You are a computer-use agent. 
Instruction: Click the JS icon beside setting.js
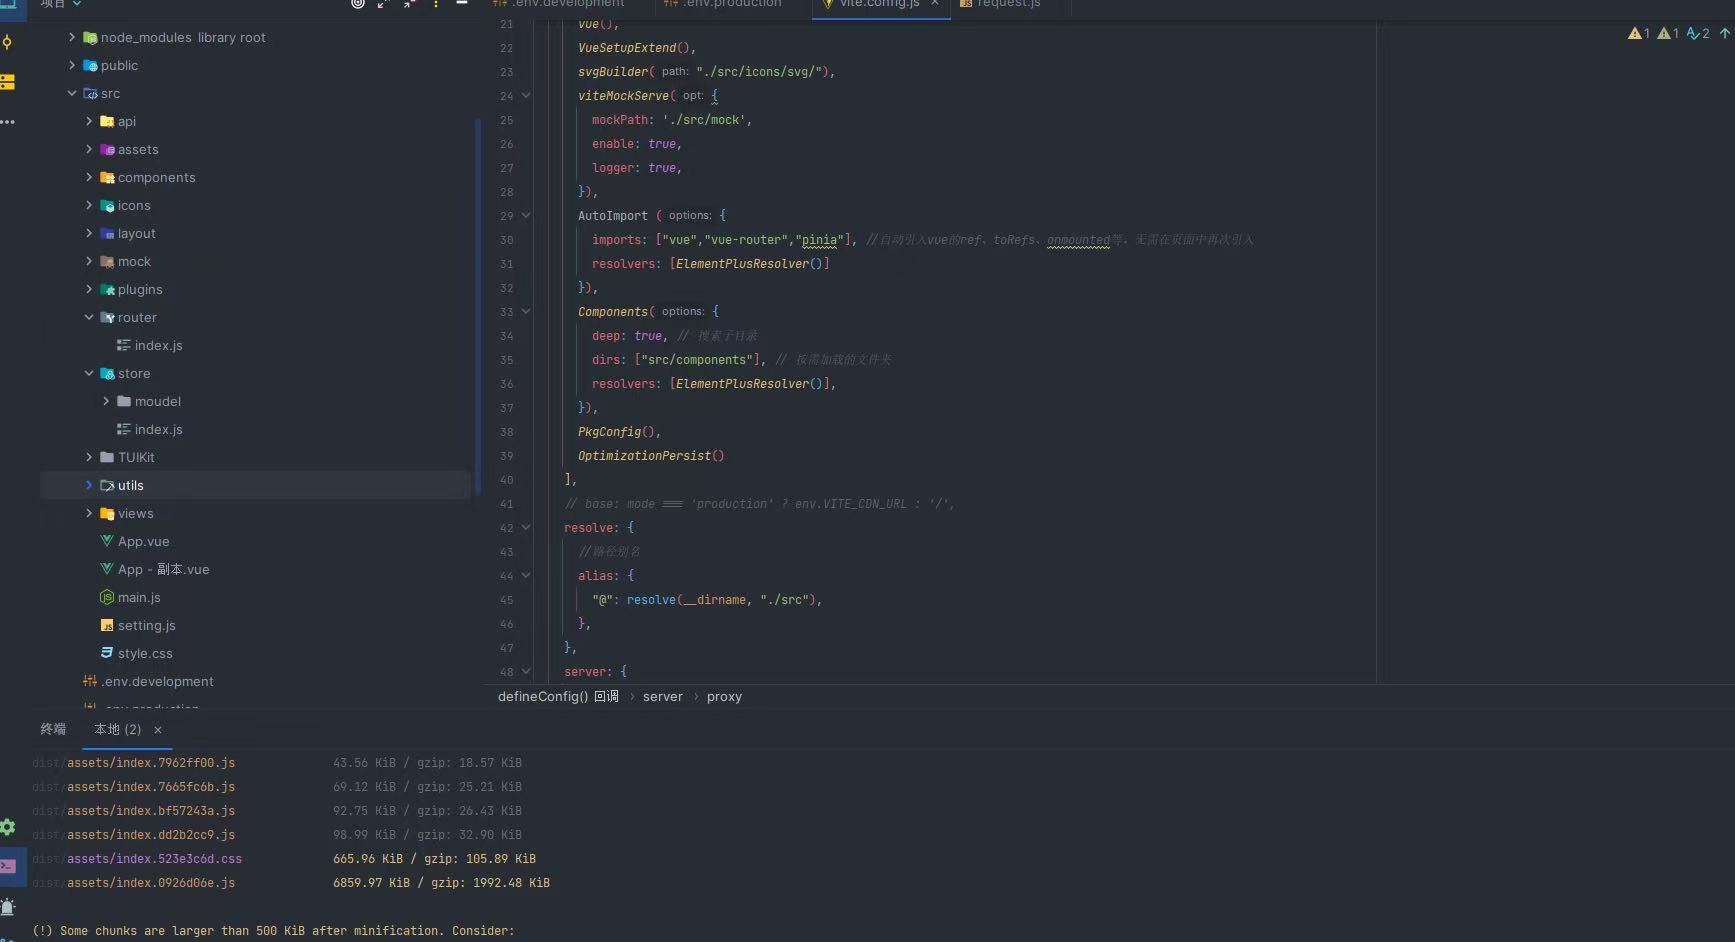(107, 625)
